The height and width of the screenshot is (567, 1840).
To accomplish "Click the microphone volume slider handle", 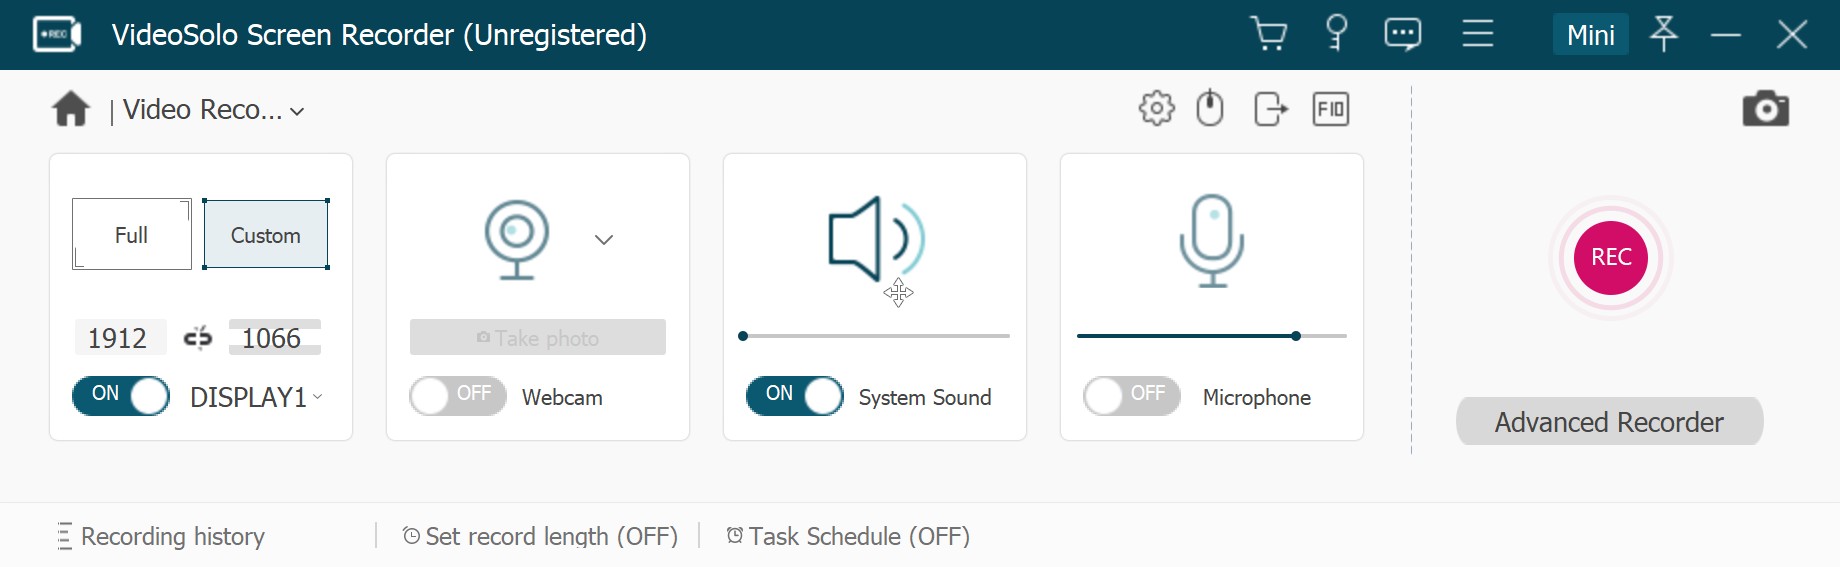I will (1296, 336).
